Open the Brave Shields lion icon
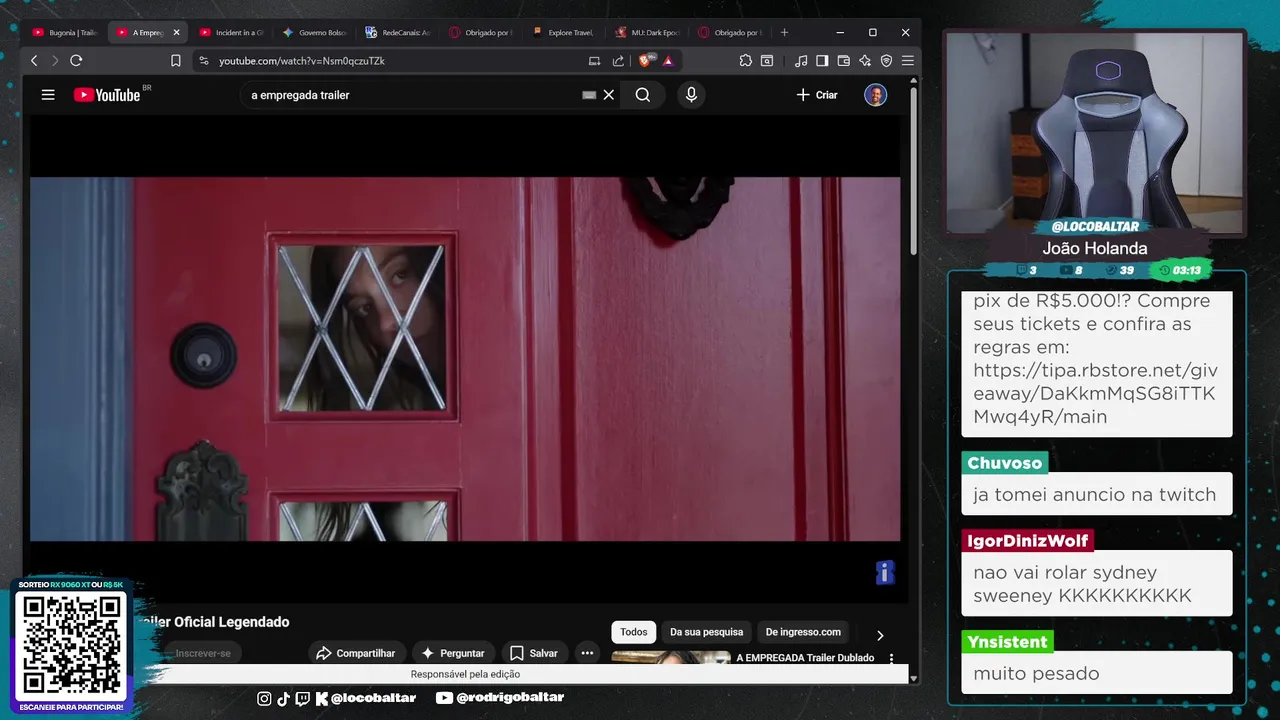 tap(646, 61)
